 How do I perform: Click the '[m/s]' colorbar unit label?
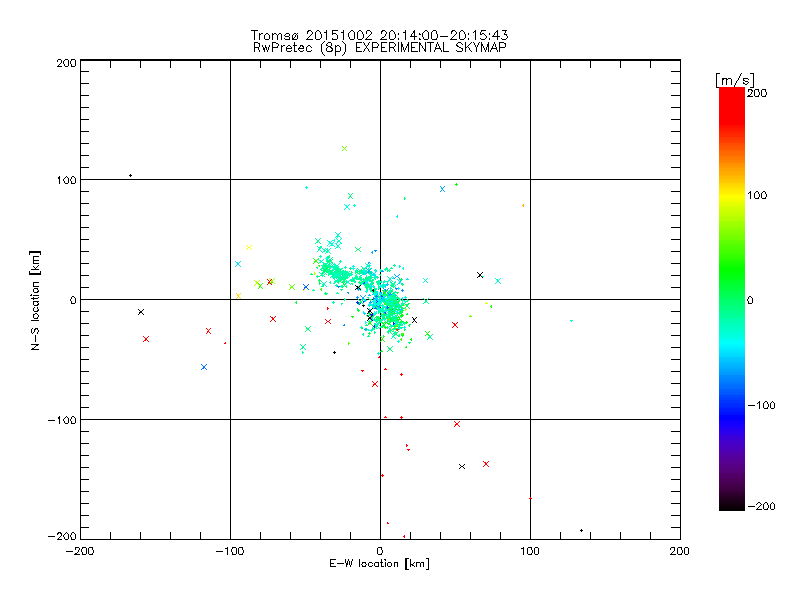[x=735, y=80]
